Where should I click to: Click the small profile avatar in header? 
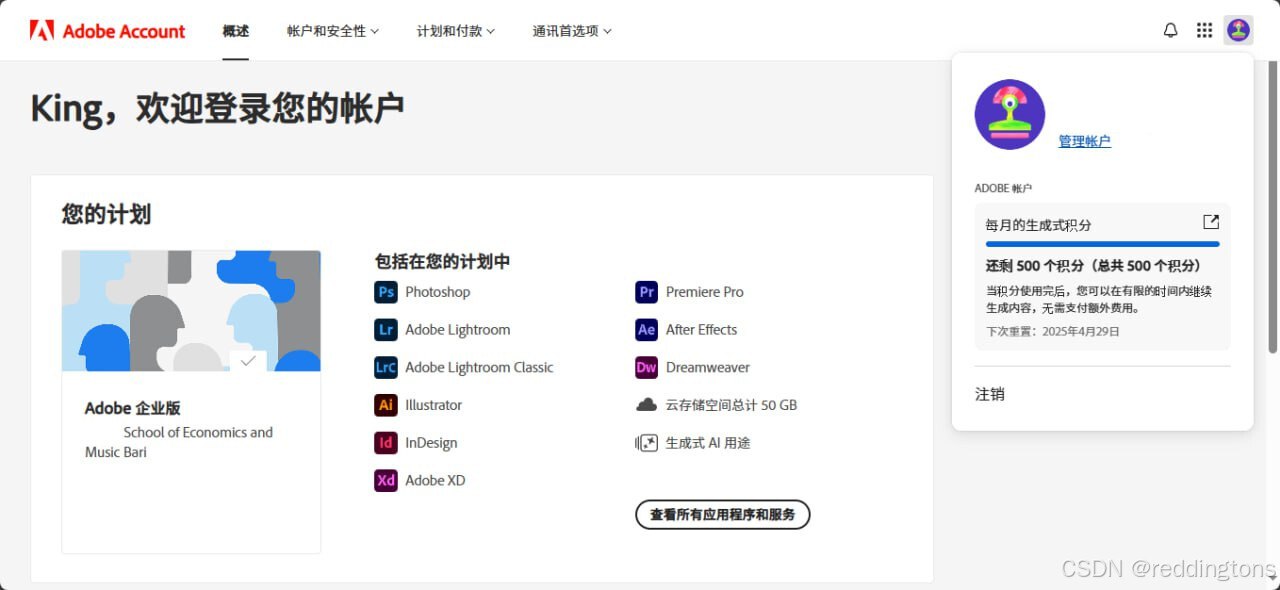pos(1239,31)
